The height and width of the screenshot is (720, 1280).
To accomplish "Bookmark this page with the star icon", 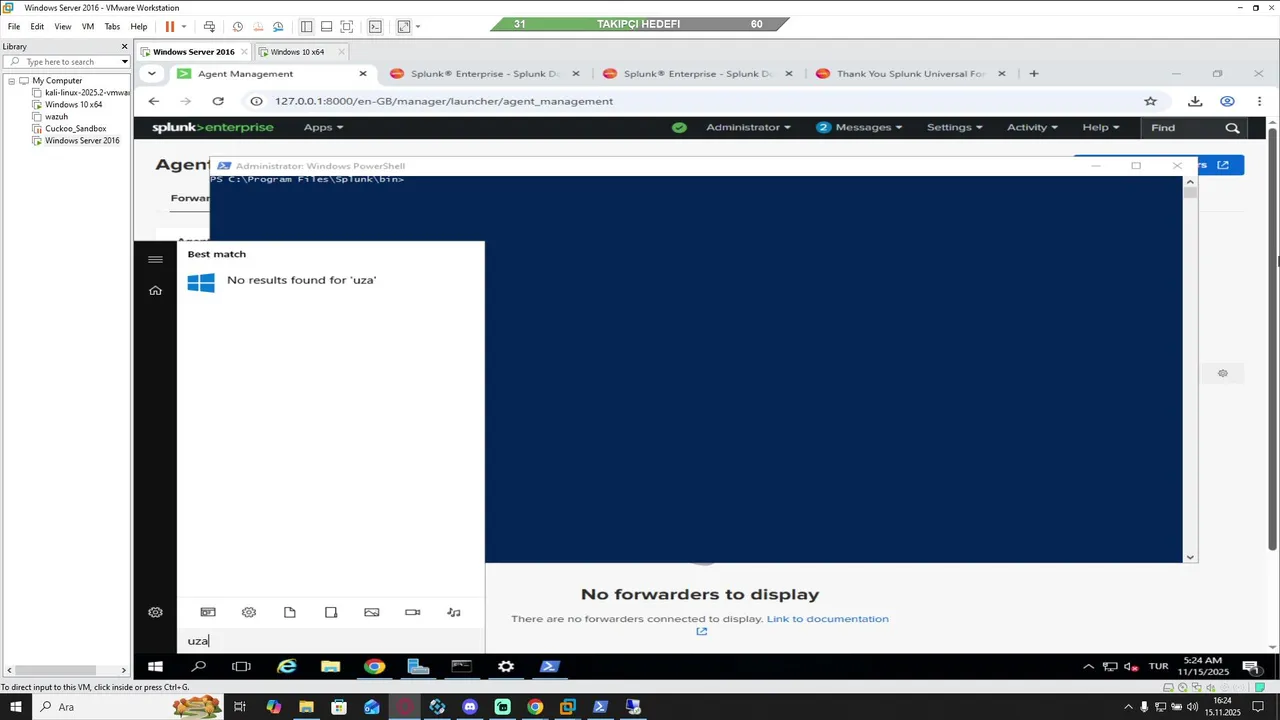I will [x=1151, y=101].
